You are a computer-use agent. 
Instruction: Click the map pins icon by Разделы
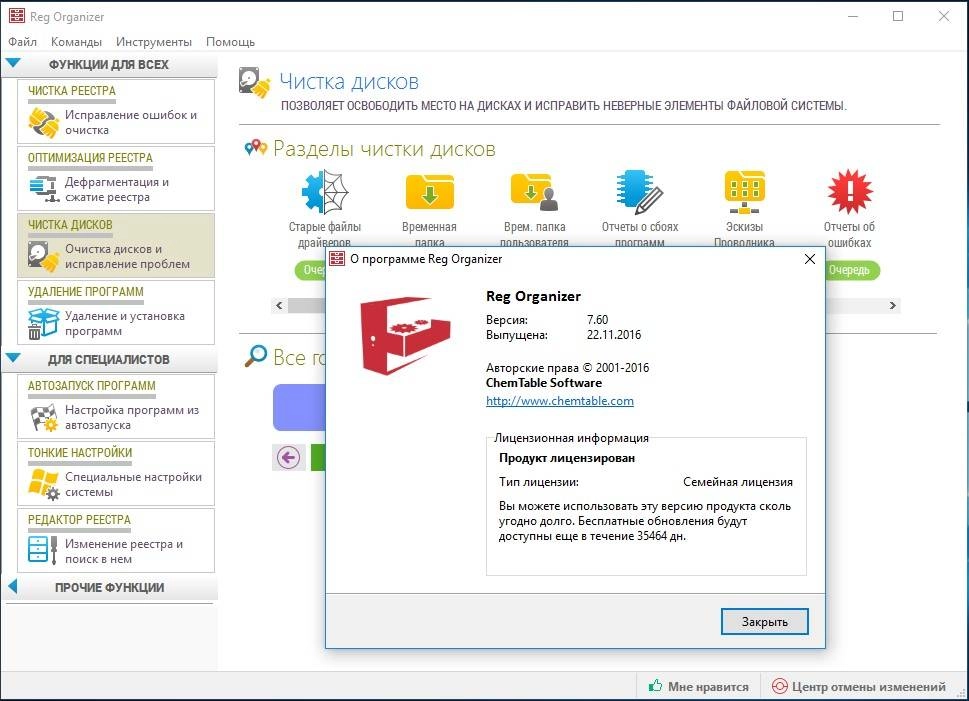[x=255, y=148]
